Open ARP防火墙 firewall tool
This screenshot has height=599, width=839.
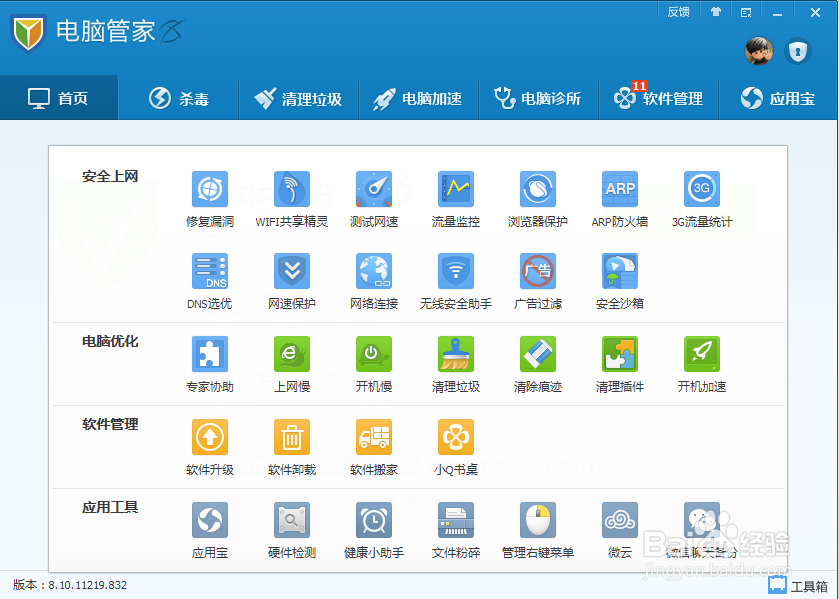[x=620, y=189]
